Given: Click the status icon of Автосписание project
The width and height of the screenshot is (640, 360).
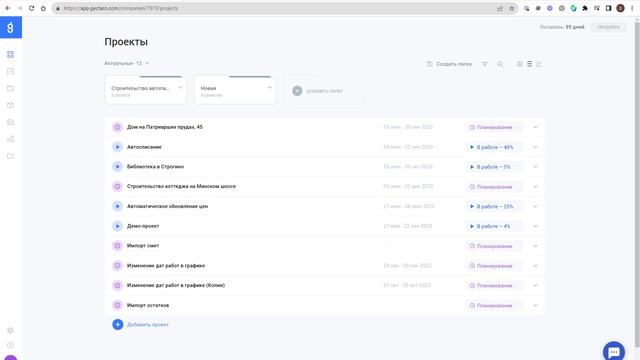Looking at the screenshot, I should [x=117, y=147].
